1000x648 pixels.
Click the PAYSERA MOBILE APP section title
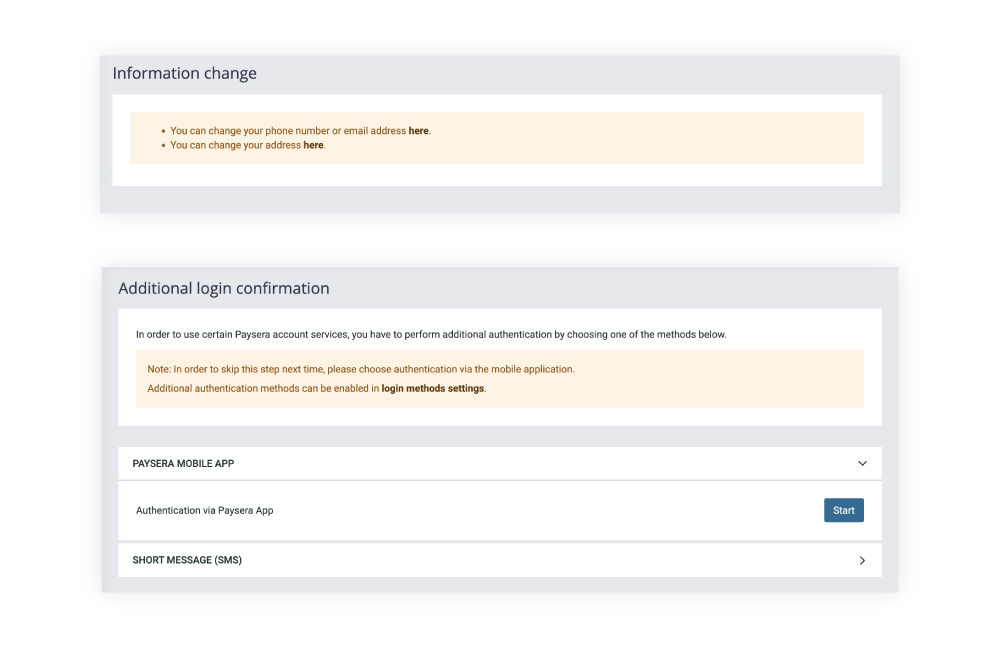click(183, 464)
